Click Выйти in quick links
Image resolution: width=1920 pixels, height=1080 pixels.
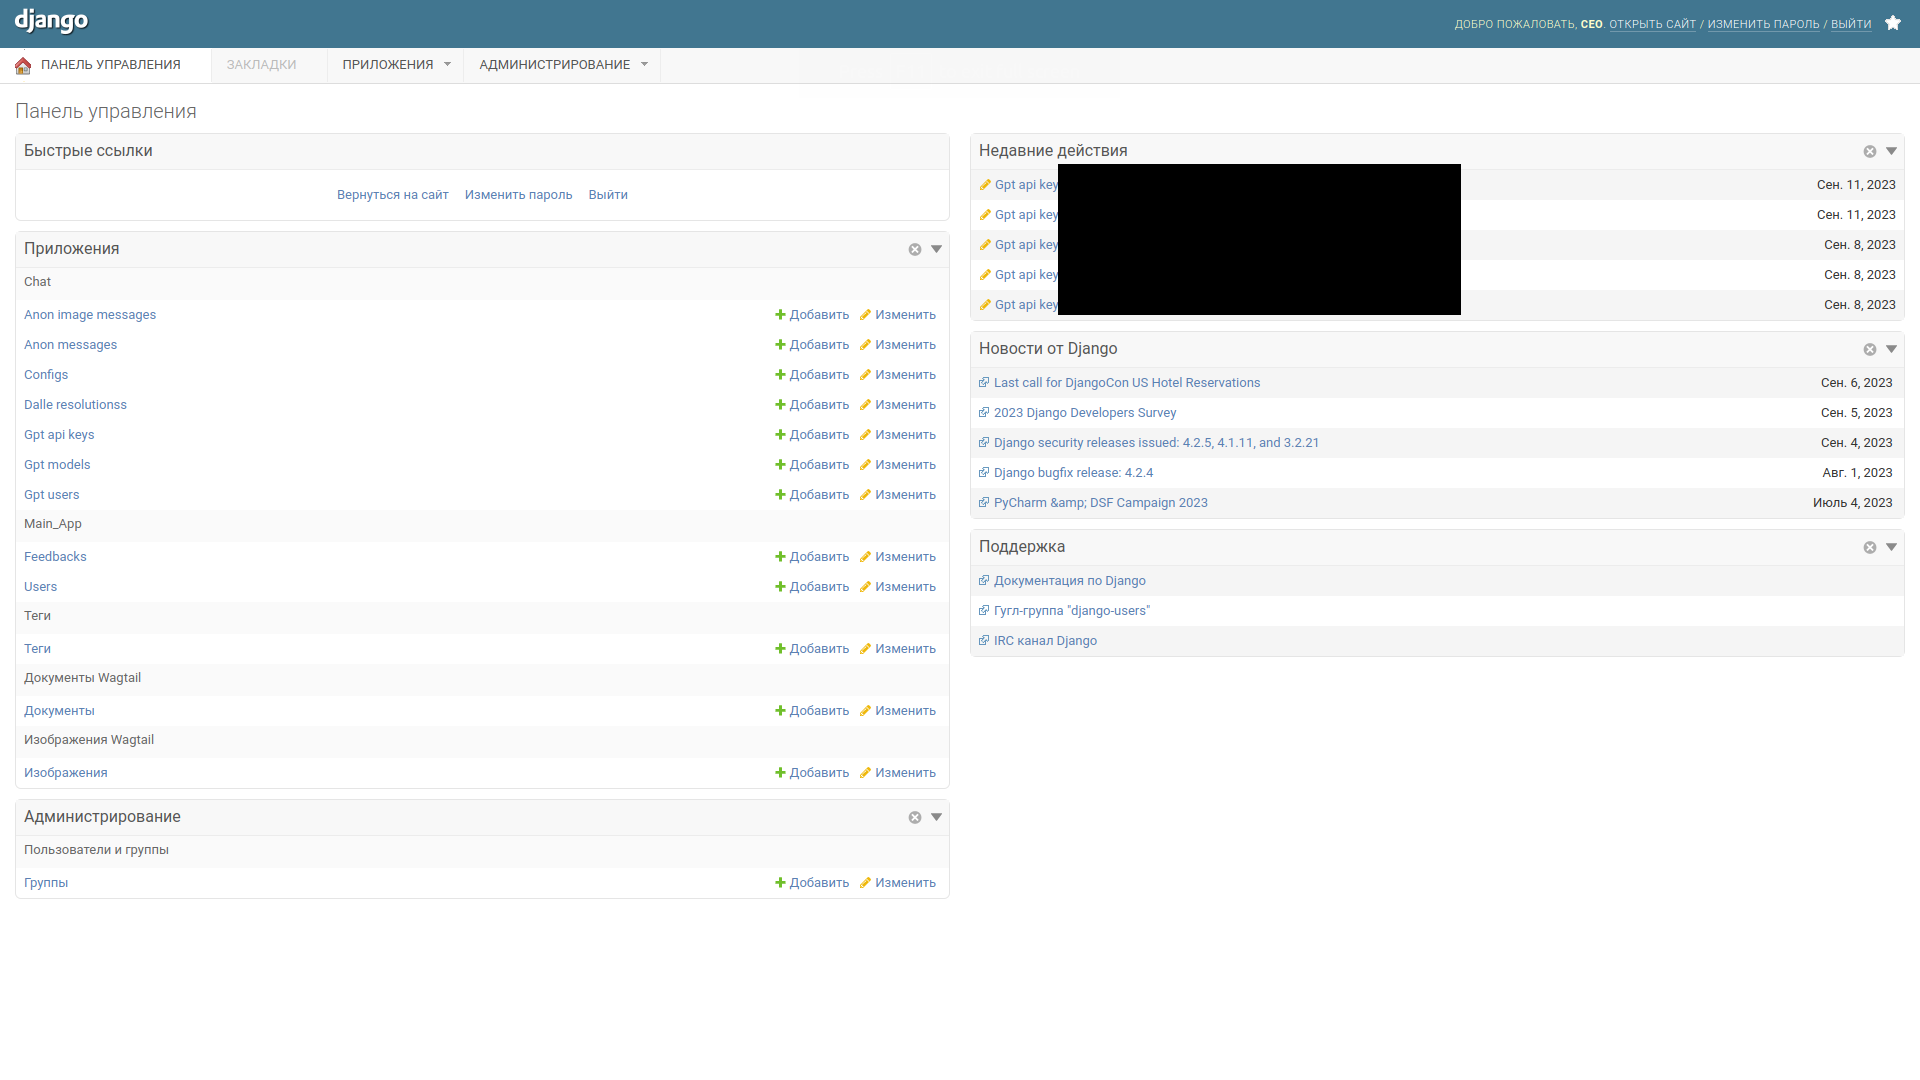608,195
